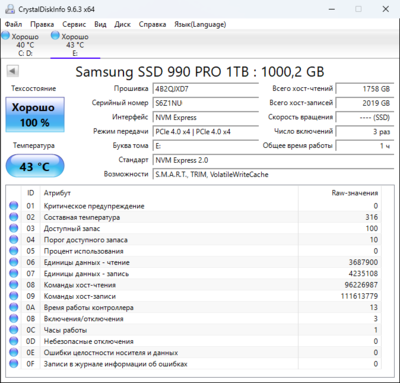Click the 43 °C temperature button

click(35, 166)
